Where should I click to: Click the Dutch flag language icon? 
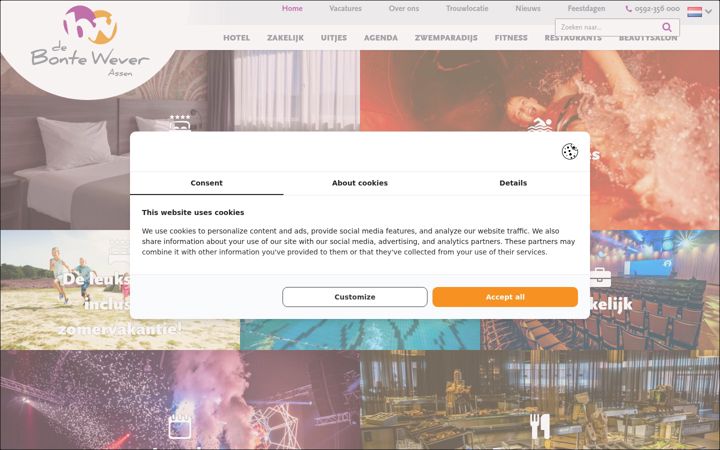pos(694,12)
